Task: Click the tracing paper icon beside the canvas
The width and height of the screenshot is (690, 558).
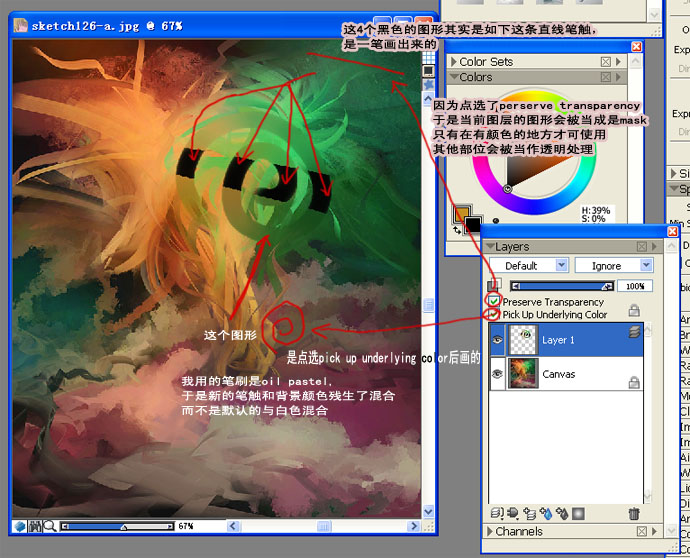Action: click(428, 70)
